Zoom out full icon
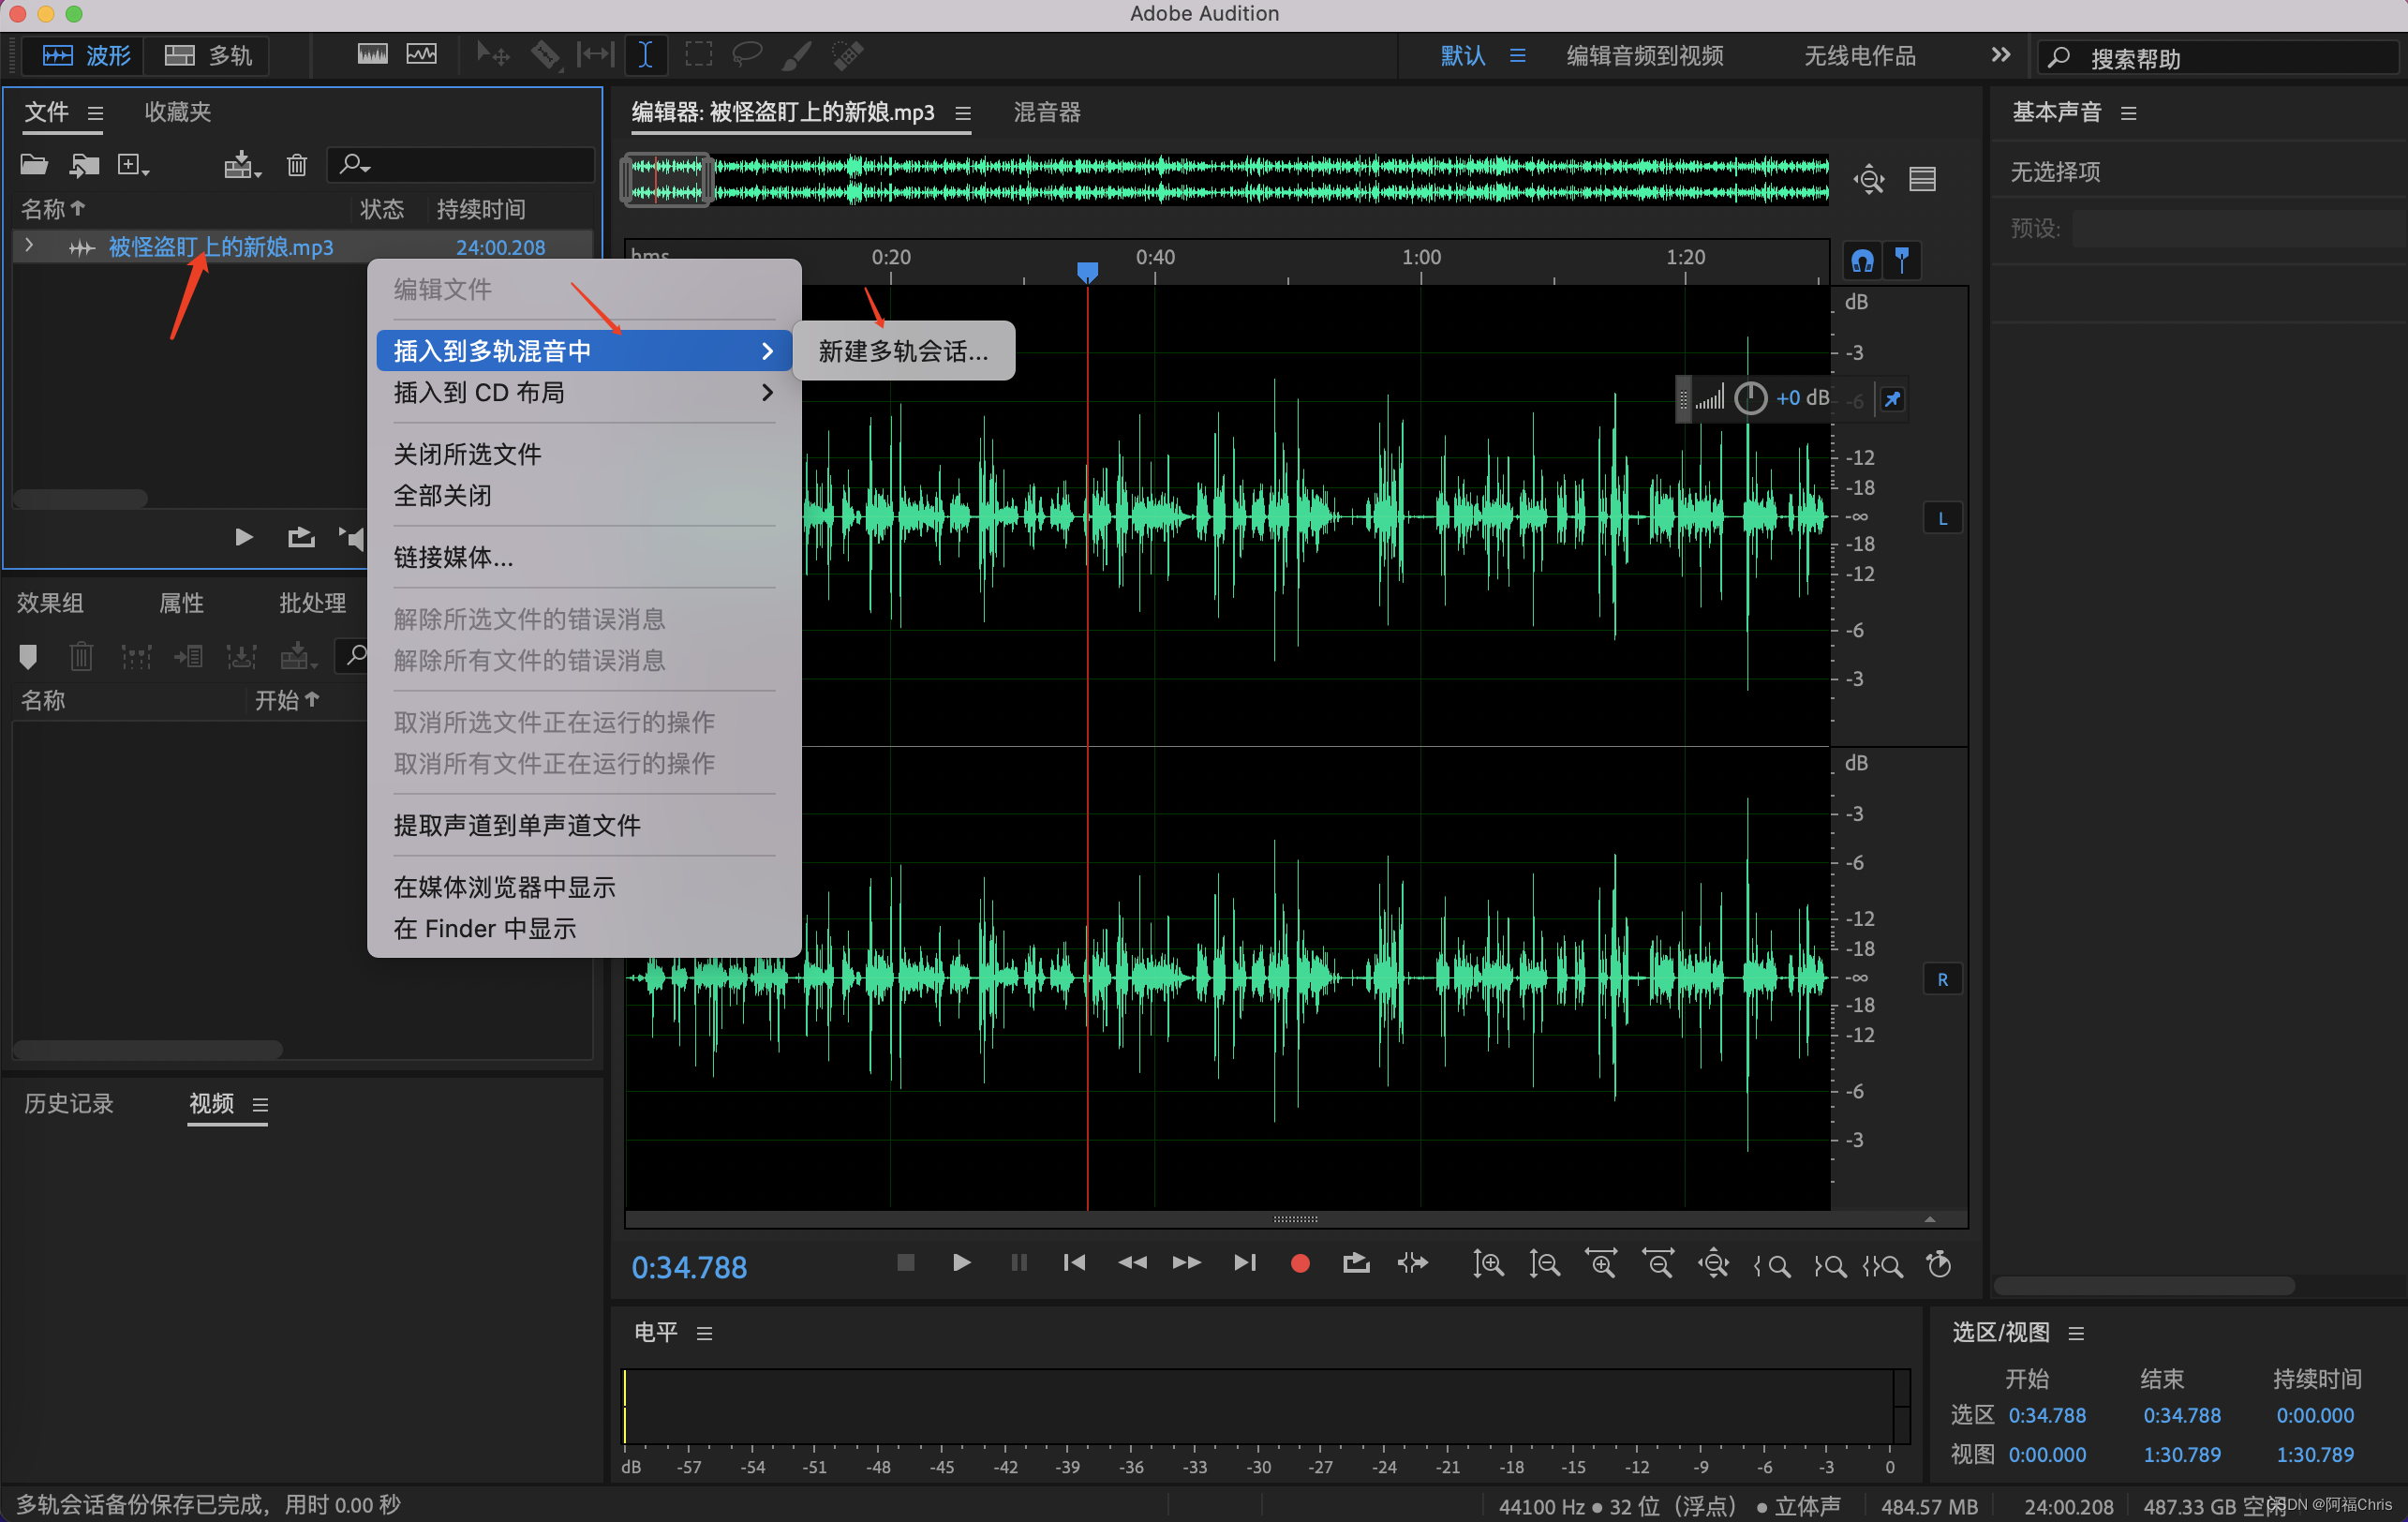The width and height of the screenshot is (2408, 1522). [x=1713, y=1264]
